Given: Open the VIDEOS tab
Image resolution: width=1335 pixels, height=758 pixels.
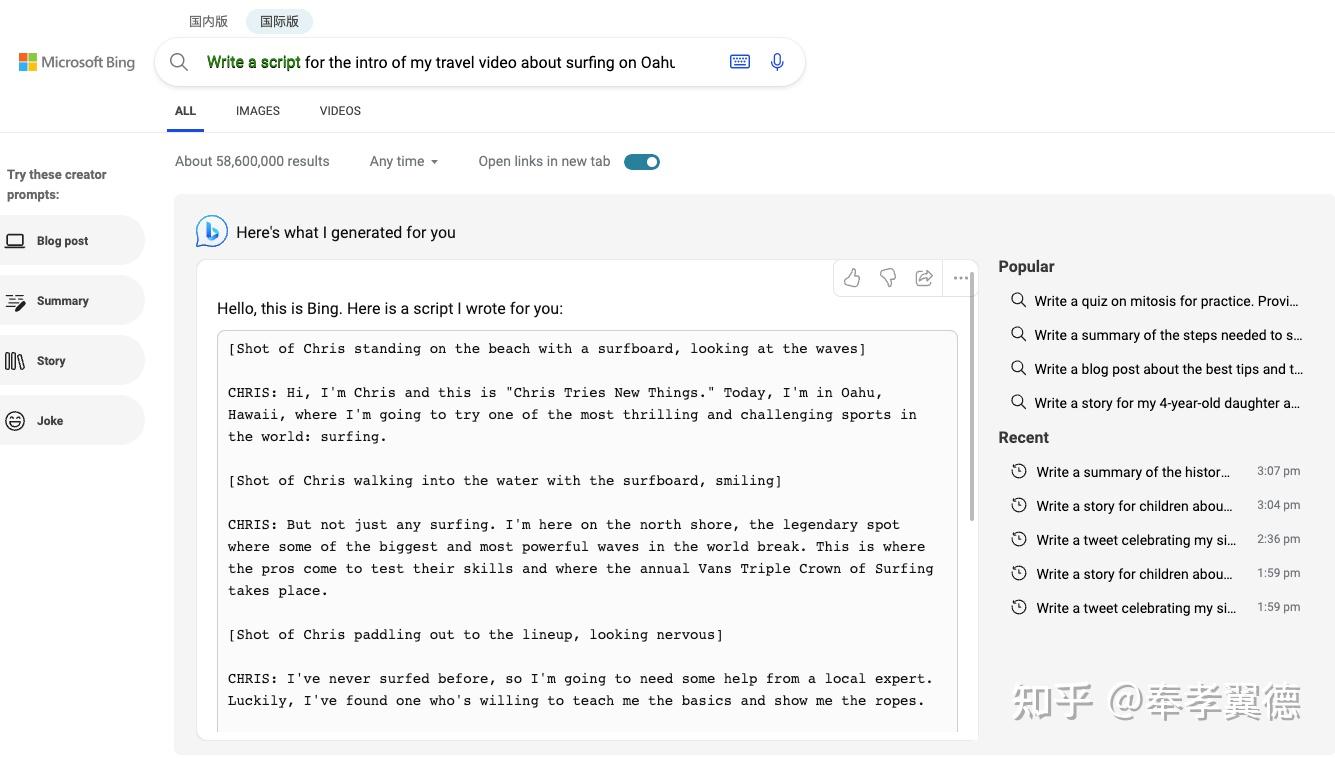Looking at the screenshot, I should (x=340, y=111).
